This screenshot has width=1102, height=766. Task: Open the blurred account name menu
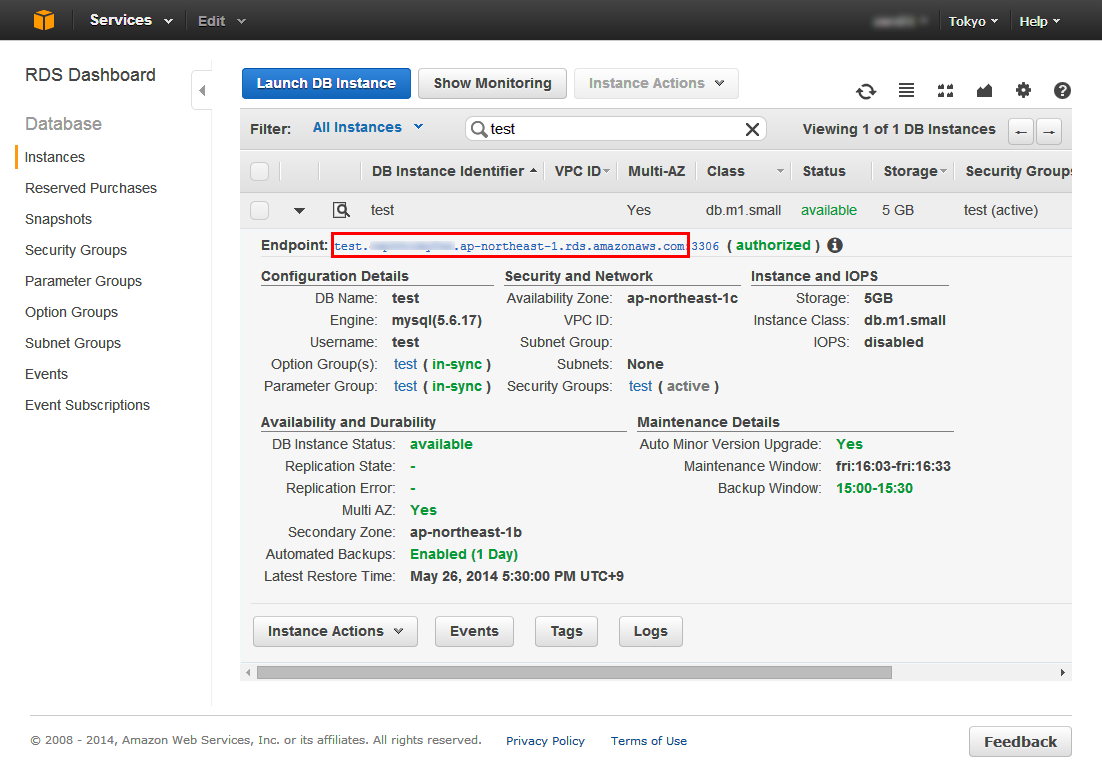coord(900,21)
